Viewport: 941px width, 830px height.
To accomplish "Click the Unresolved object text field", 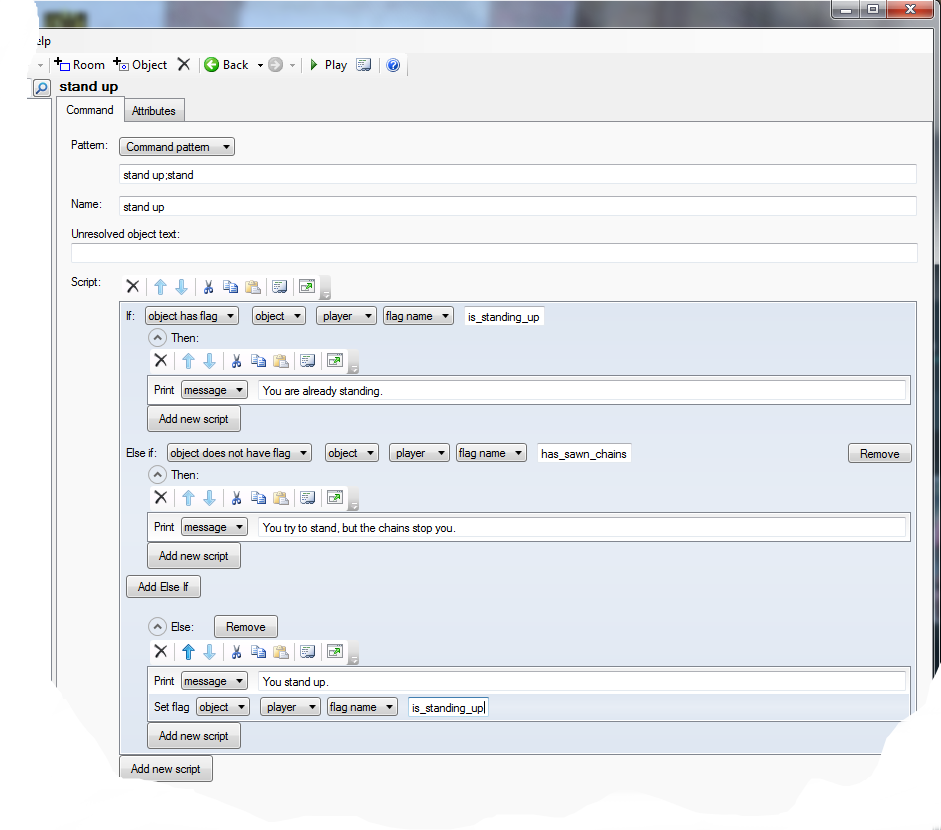I will click(494, 253).
